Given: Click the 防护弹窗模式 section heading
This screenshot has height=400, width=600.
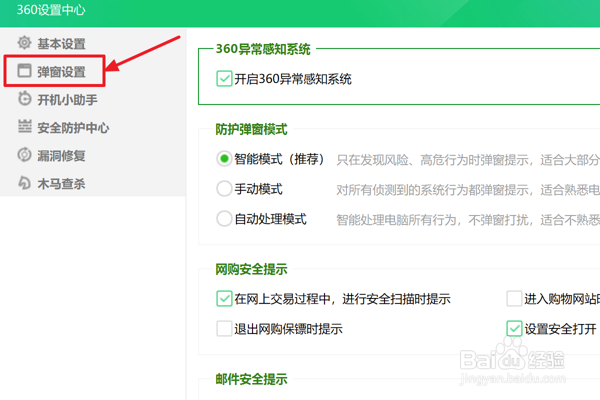Looking at the screenshot, I should [251, 129].
